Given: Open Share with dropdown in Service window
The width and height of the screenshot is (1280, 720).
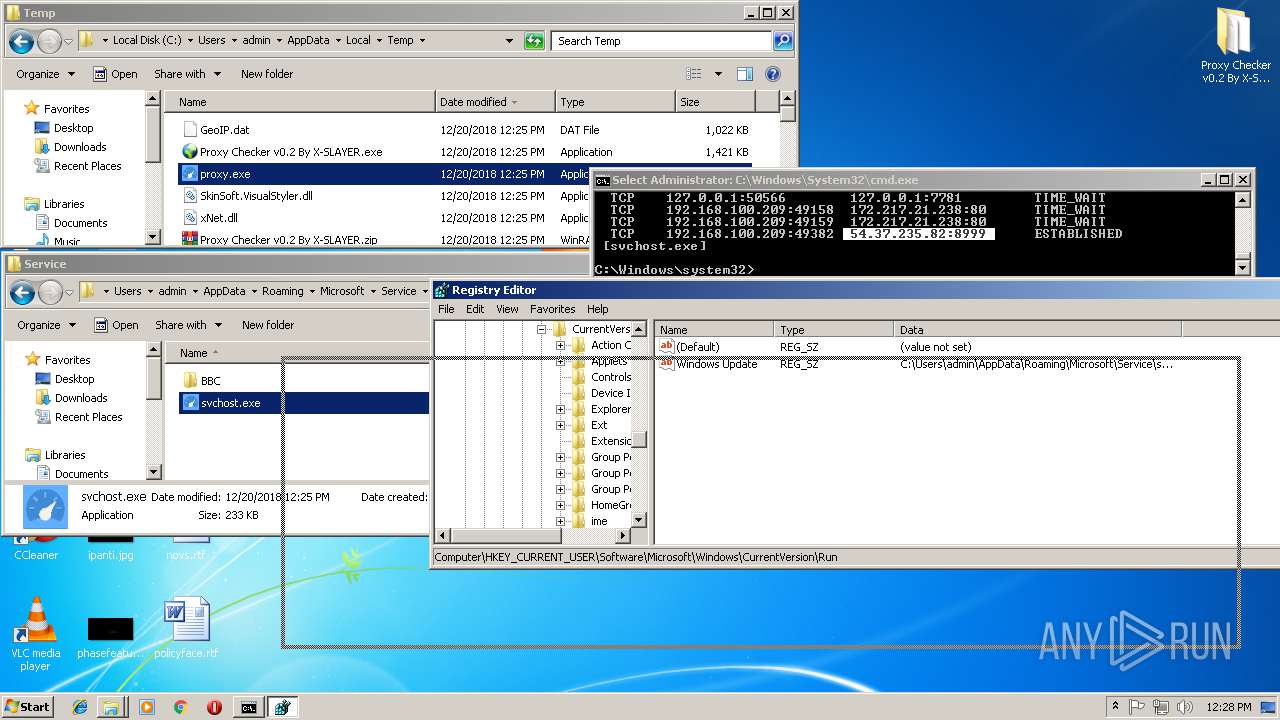Looking at the screenshot, I should (x=188, y=325).
